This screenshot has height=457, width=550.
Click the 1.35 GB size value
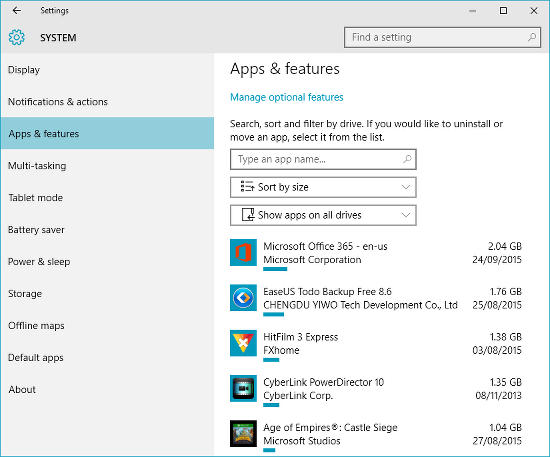[505, 382]
